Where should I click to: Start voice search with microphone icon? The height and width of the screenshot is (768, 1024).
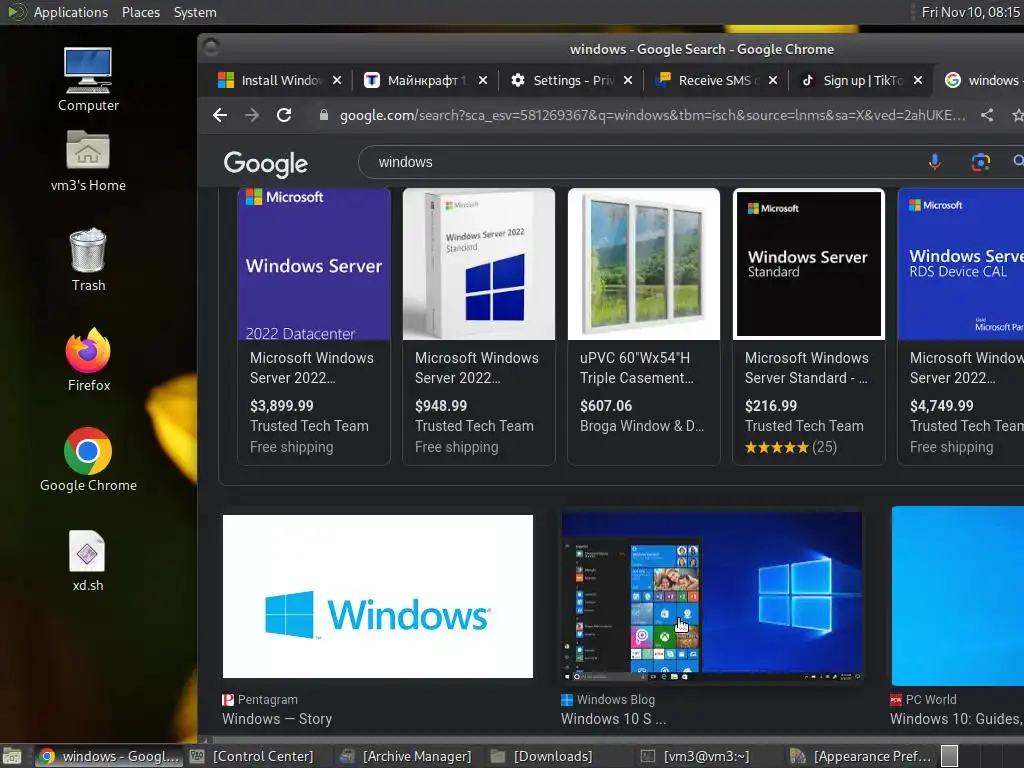pyautogui.click(x=935, y=162)
